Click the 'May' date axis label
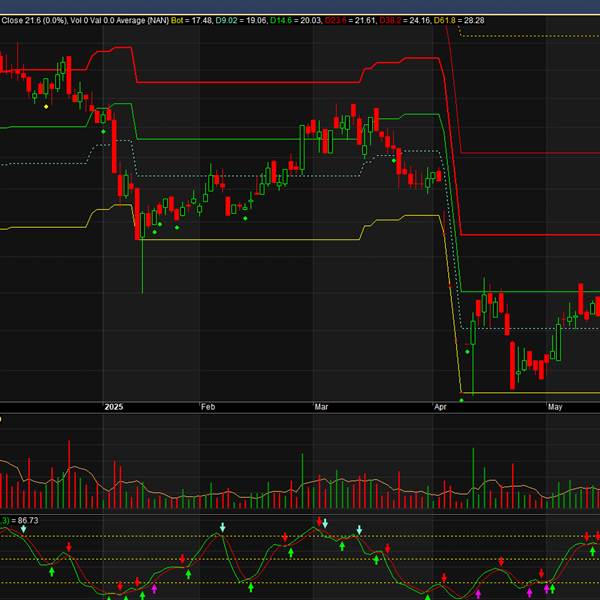This screenshot has height=600, width=600. pyautogui.click(x=555, y=407)
